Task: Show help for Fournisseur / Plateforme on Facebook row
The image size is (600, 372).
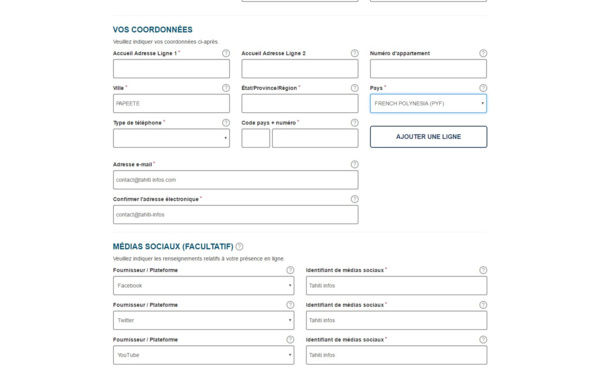Action: click(x=290, y=270)
